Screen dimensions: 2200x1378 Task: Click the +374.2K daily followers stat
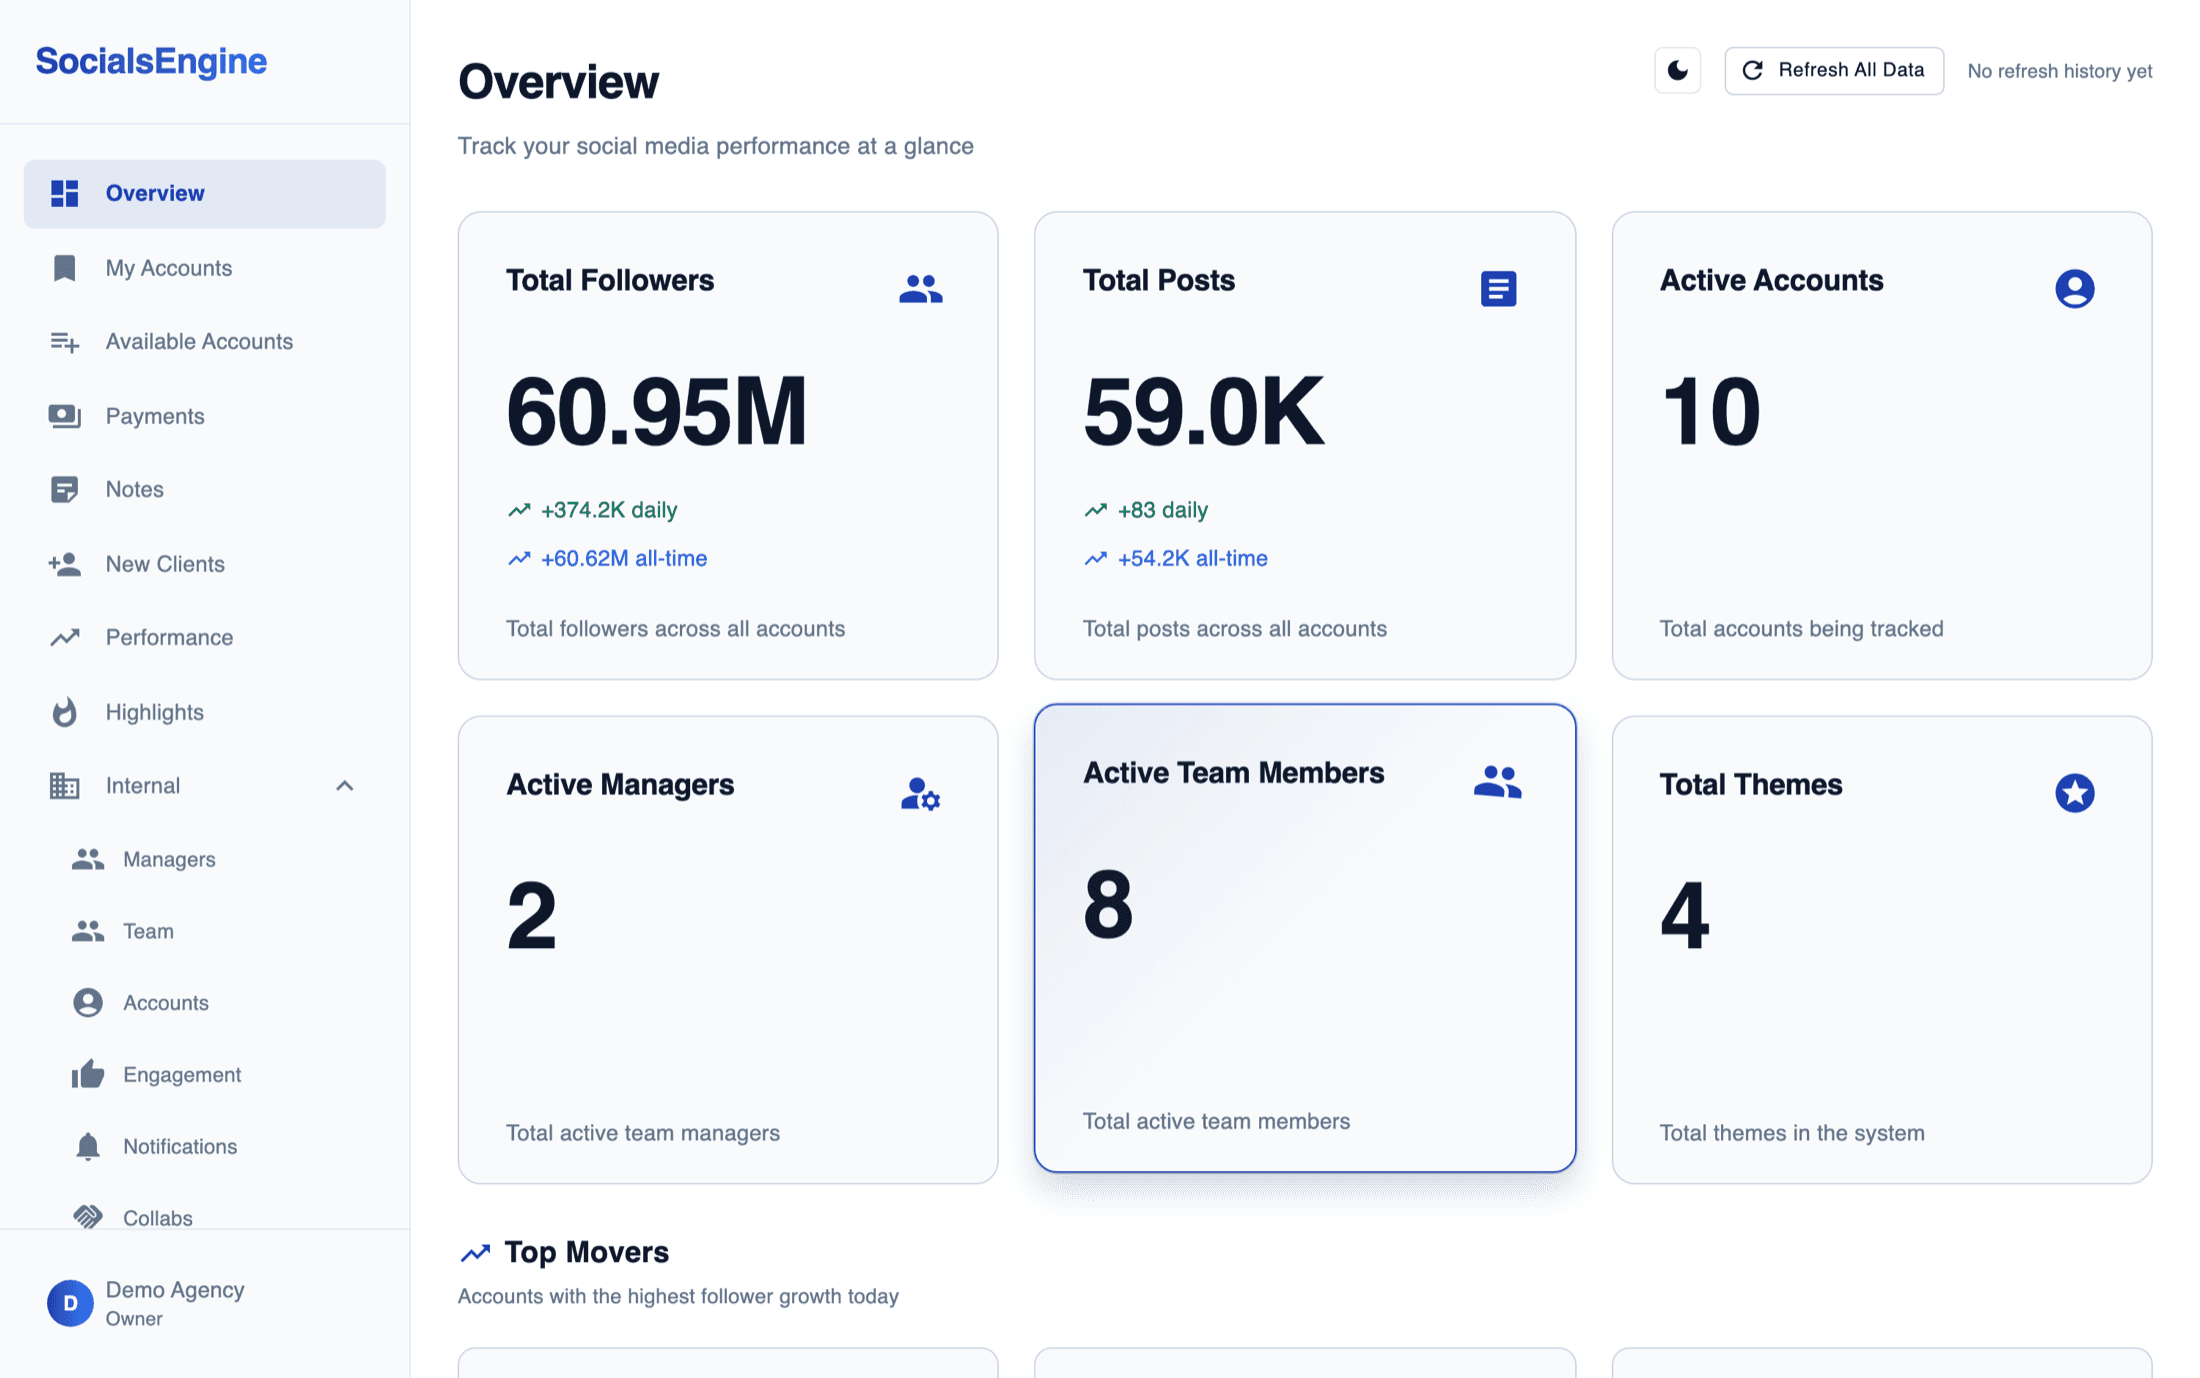[x=592, y=510]
